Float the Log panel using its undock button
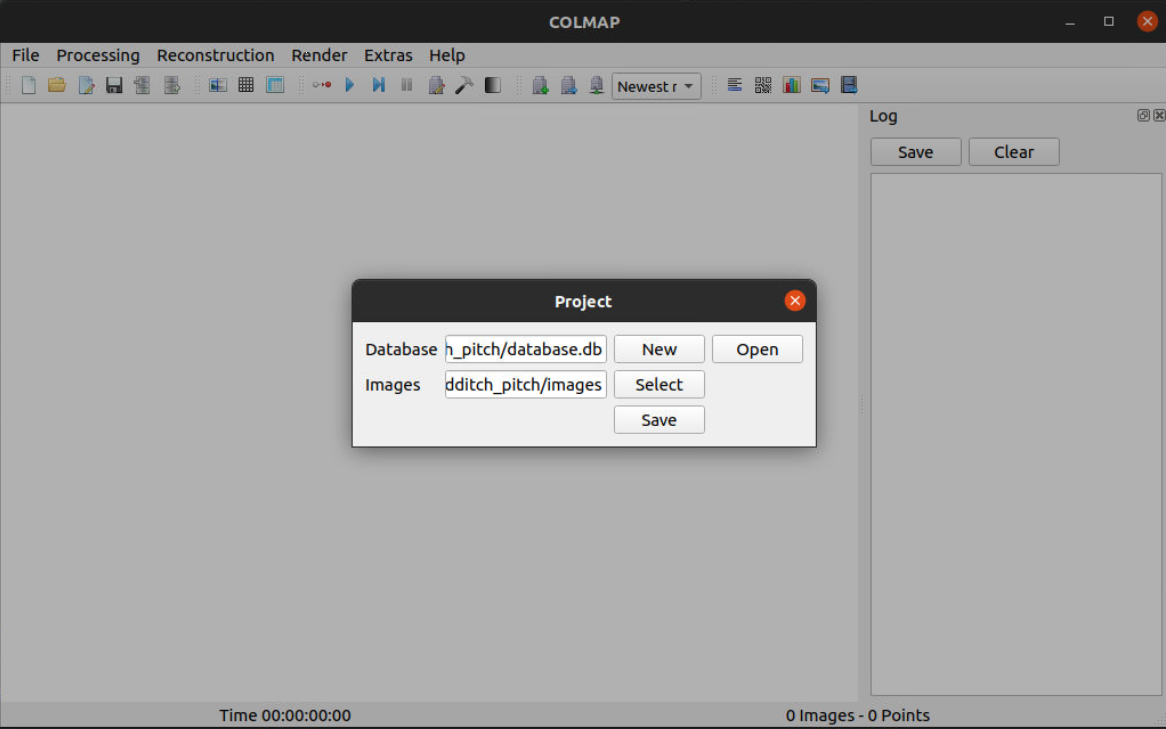 [x=1143, y=116]
